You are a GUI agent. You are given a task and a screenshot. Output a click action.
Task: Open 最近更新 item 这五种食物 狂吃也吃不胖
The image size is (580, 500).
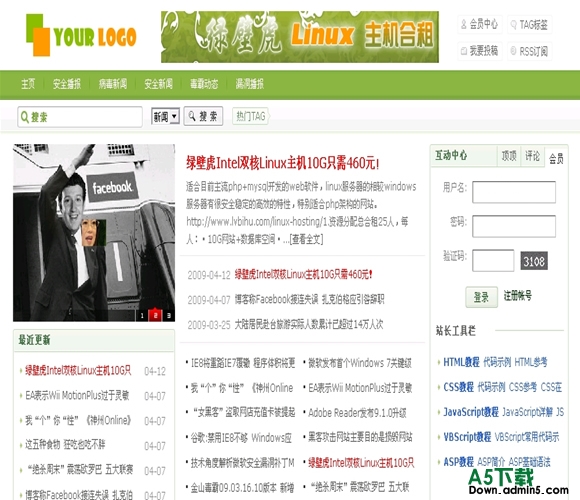[65, 445]
